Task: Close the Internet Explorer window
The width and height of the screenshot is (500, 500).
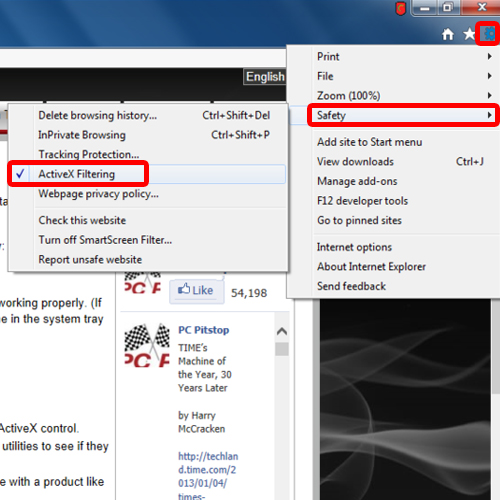Action: click(x=480, y=8)
